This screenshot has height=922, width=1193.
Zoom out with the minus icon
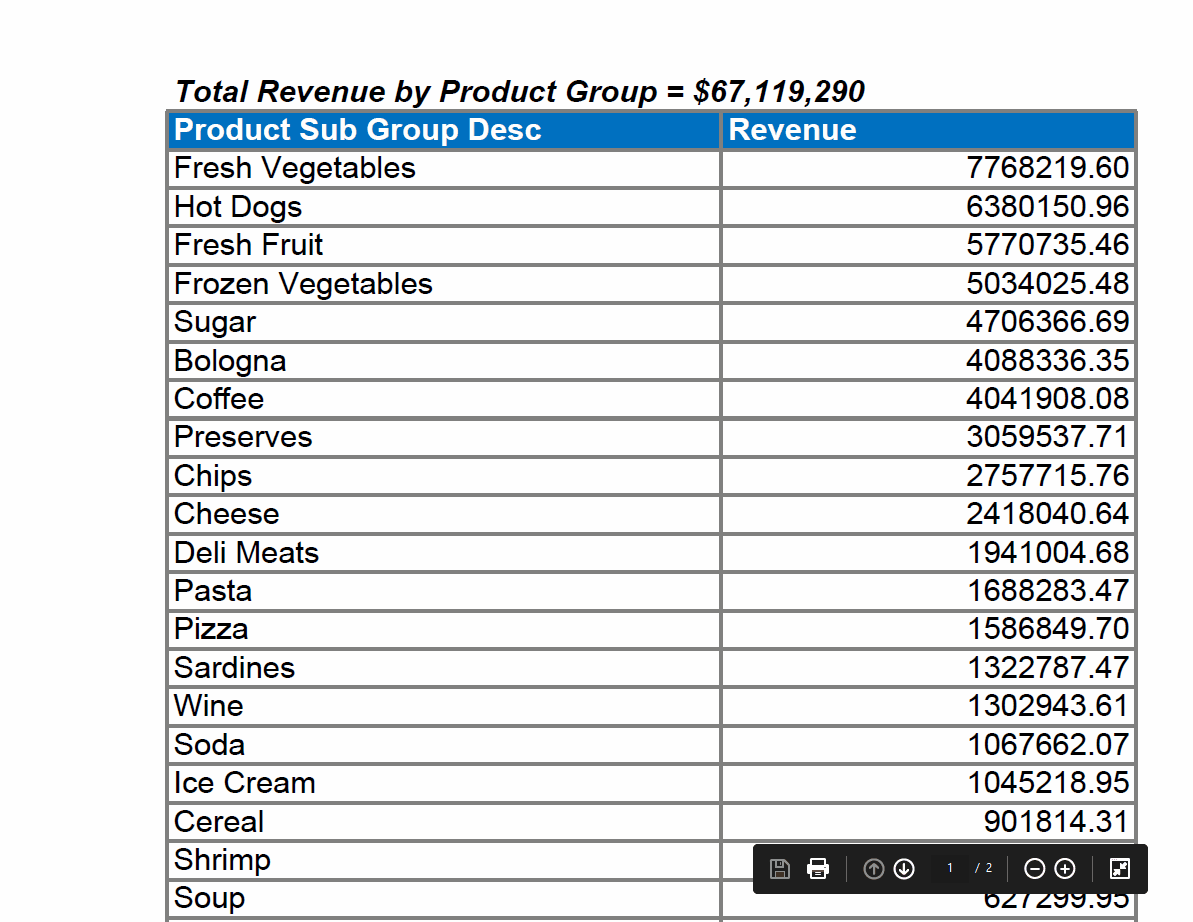[1034, 869]
